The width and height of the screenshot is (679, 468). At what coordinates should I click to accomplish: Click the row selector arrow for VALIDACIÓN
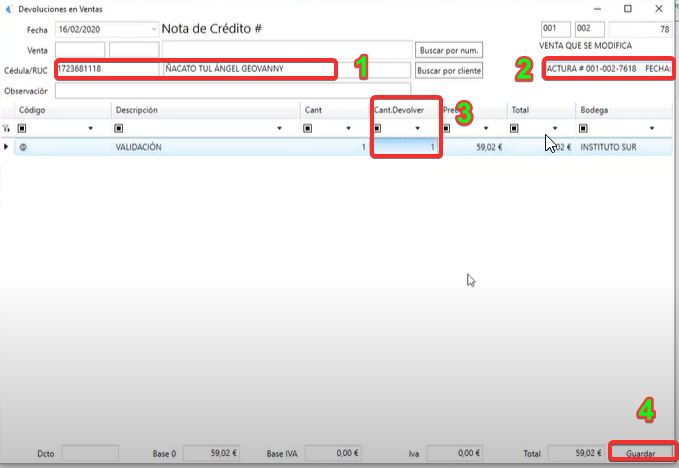[x=7, y=147]
